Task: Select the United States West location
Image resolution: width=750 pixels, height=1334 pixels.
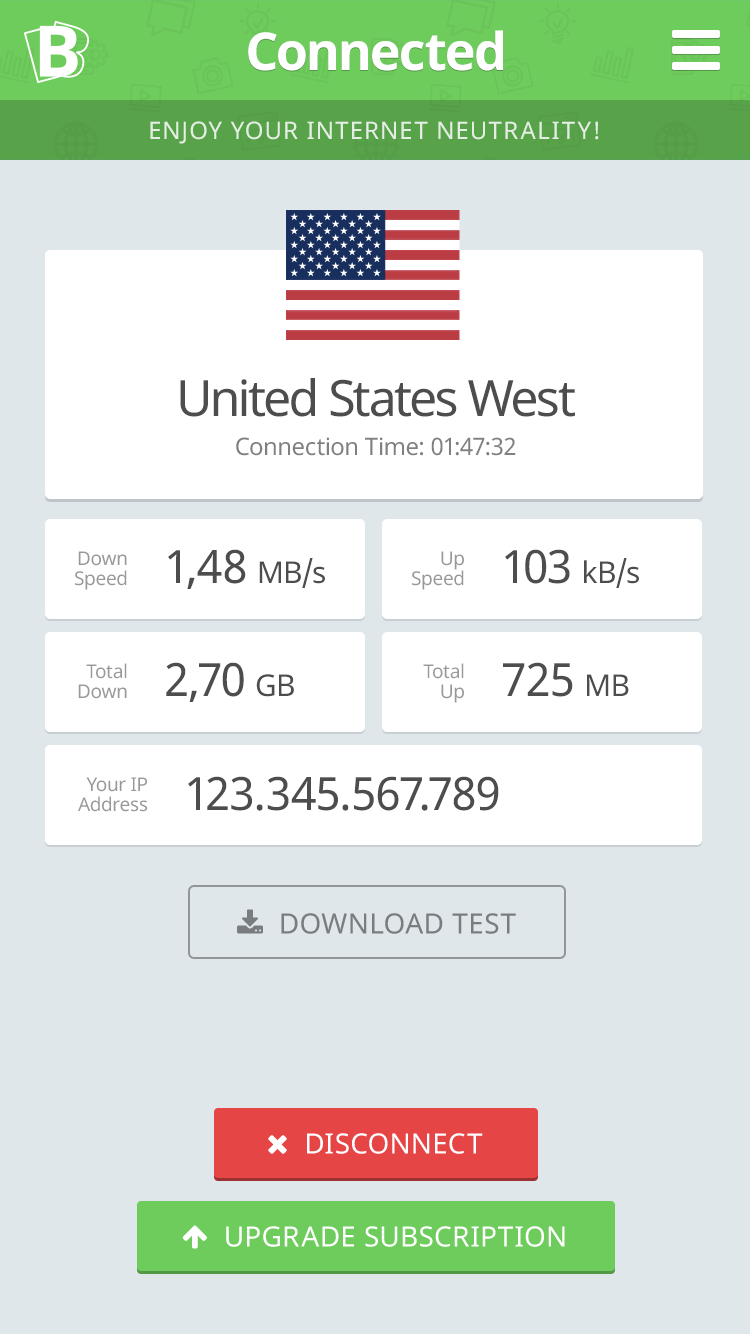Action: (x=375, y=398)
